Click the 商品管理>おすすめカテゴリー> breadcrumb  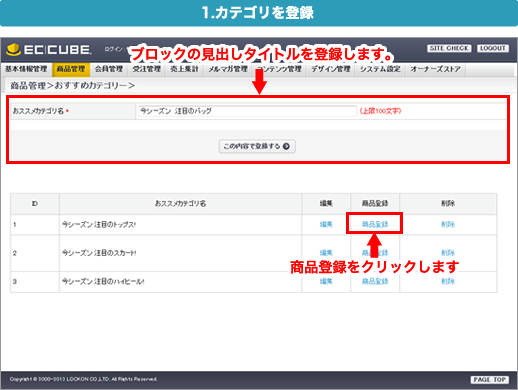tap(72, 86)
